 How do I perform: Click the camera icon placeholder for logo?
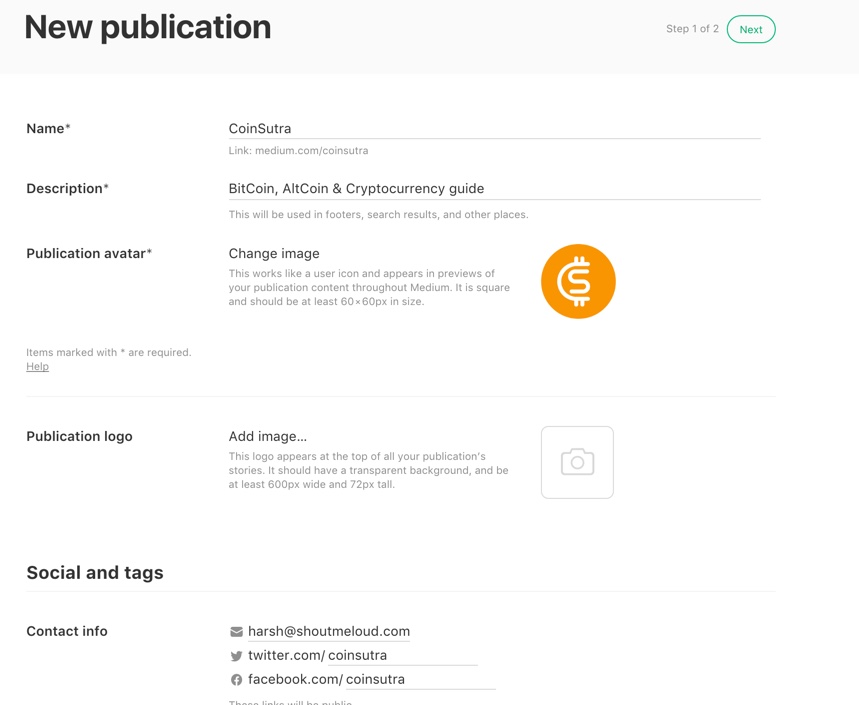pyautogui.click(x=577, y=462)
